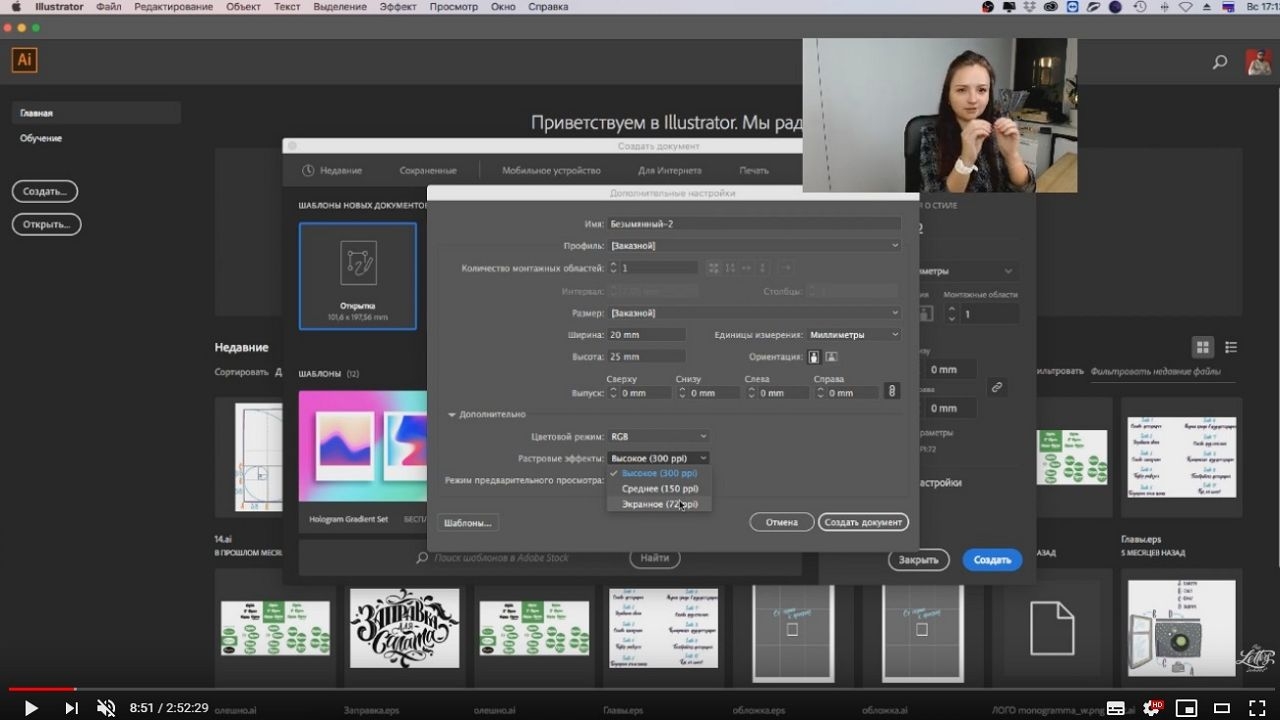Open the Для Интернета tab
Viewport: 1280px width, 720px height.
click(670, 171)
